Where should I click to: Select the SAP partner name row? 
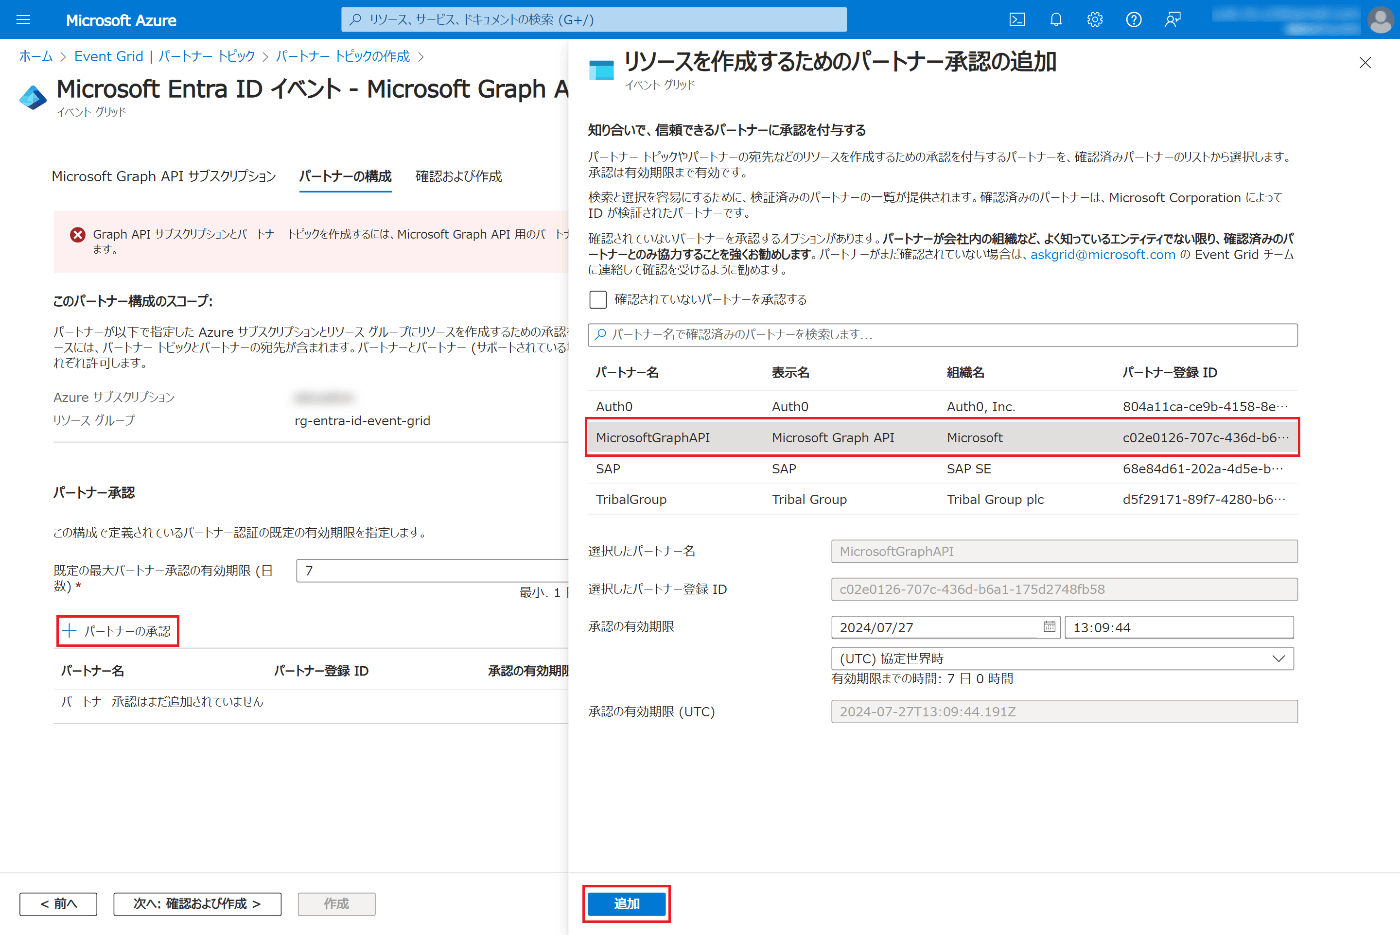click(x=943, y=468)
